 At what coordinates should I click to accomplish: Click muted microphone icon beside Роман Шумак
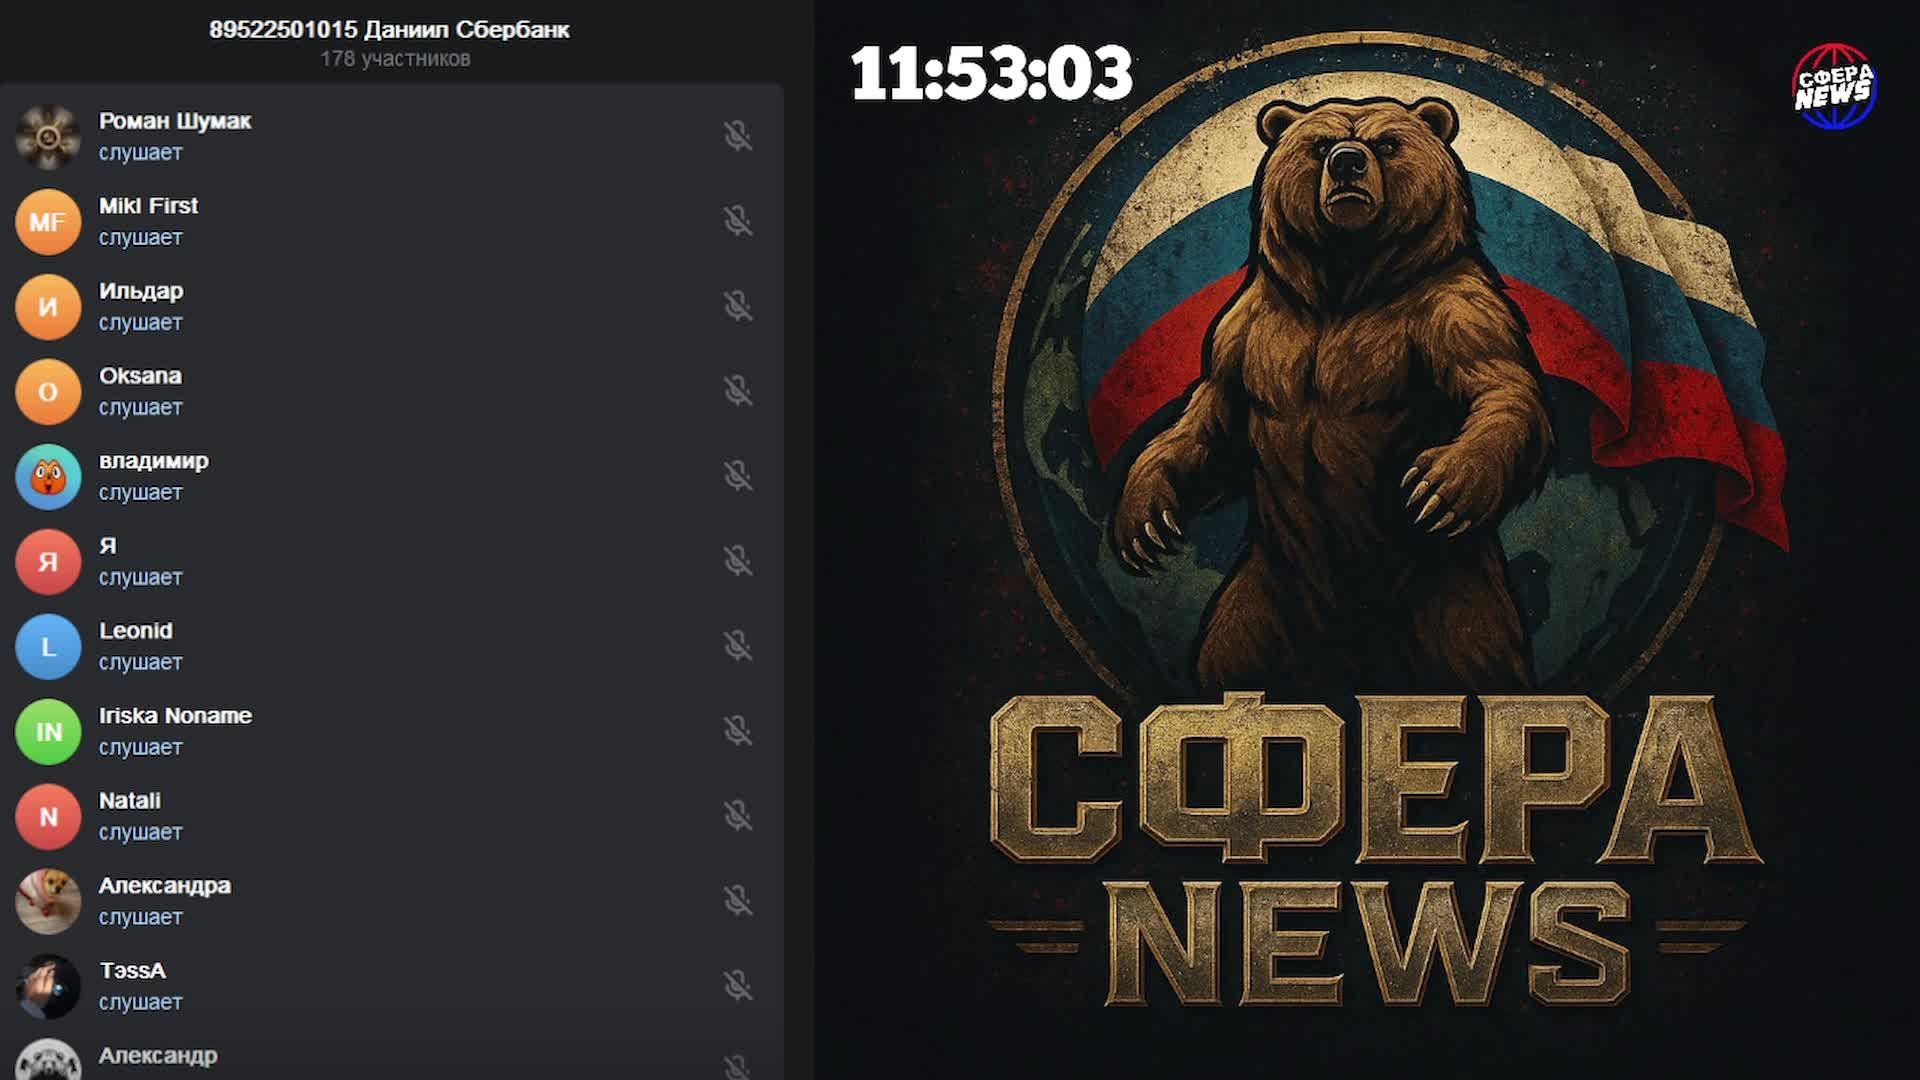point(738,136)
